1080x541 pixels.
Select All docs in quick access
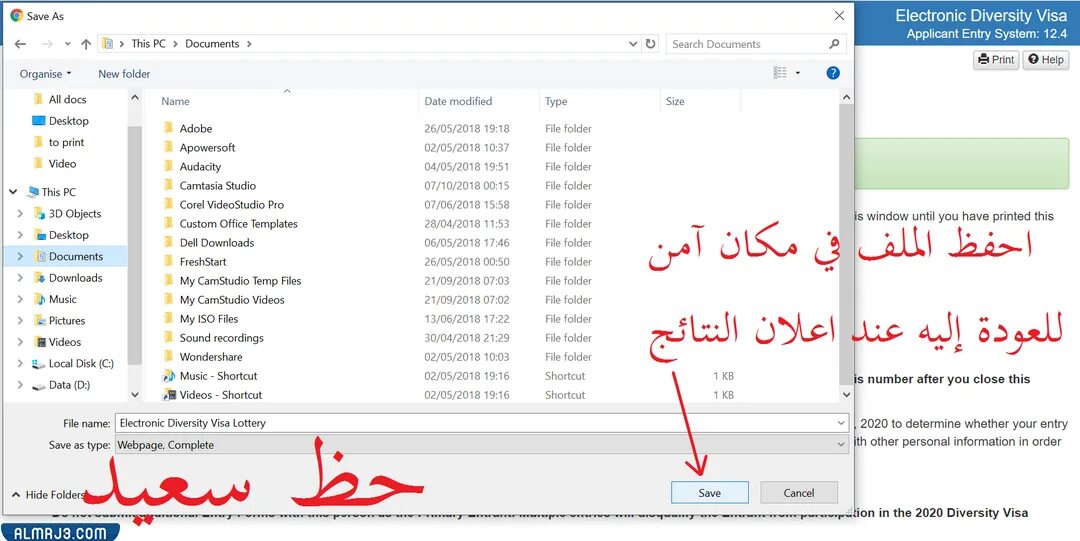(x=68, y=99)
